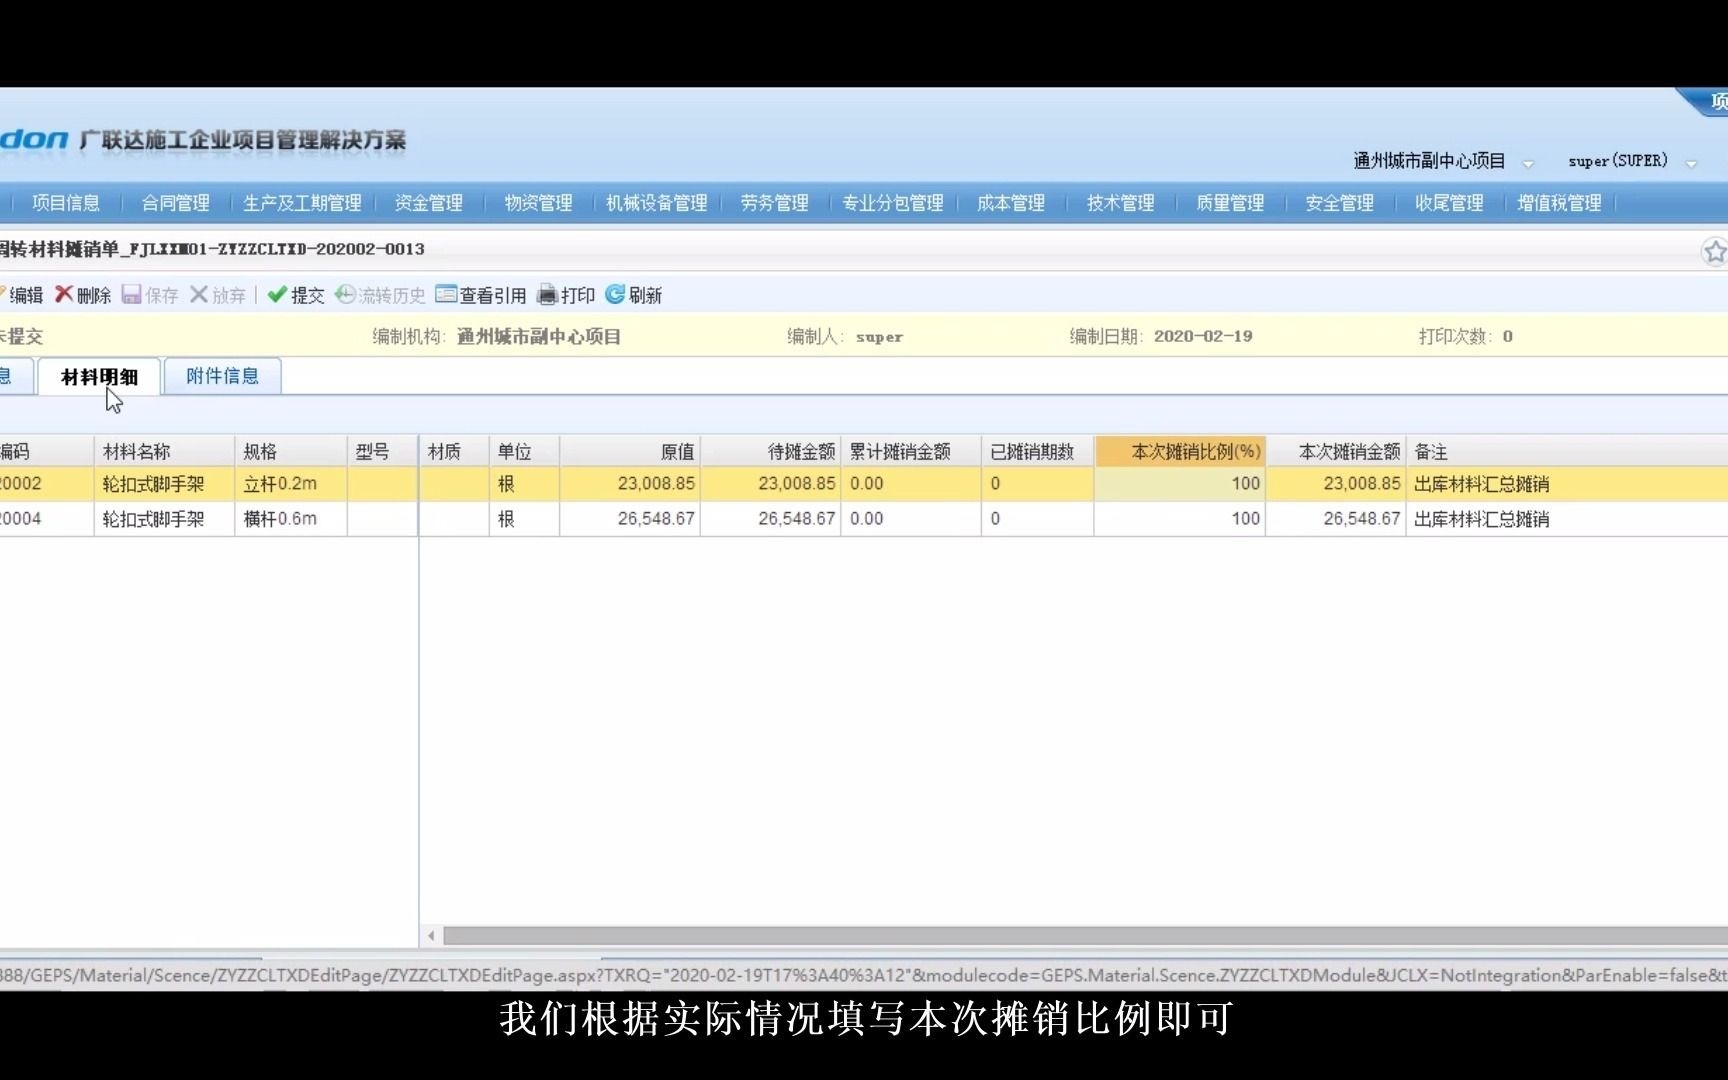Open the 劳务管理 menu
This screenshot has height=1080, width=1728.
click(775, 203)
